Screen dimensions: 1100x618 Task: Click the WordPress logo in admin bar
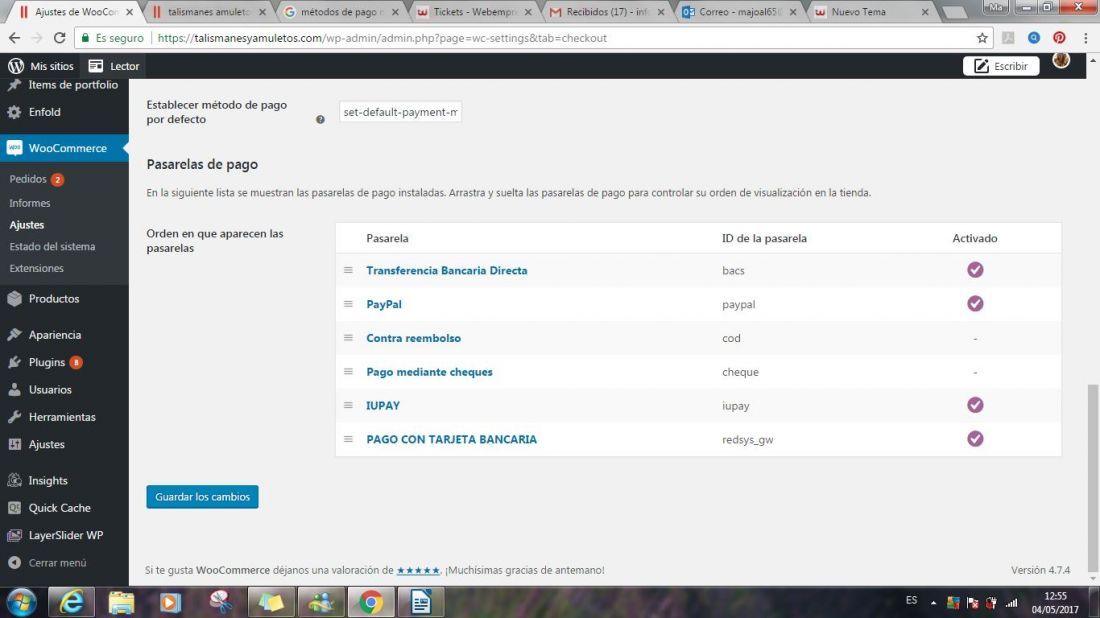[15, 66]
